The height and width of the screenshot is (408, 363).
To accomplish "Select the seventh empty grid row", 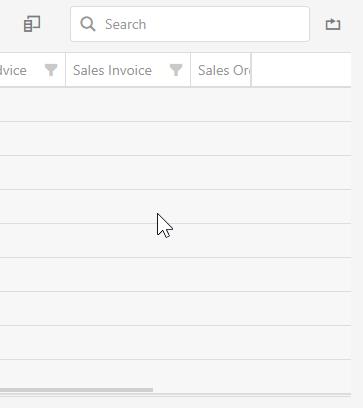I will pos(175,309).
